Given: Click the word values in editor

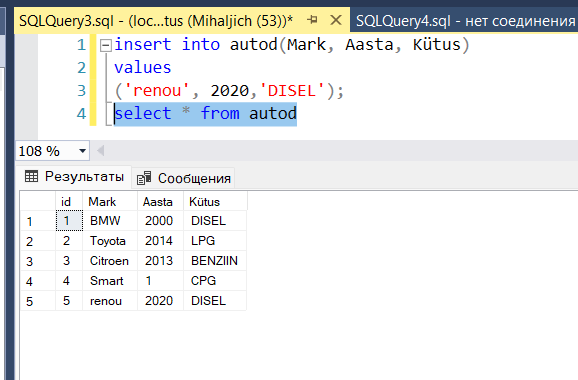Looking at the screenshot, I should pos(143,68).
